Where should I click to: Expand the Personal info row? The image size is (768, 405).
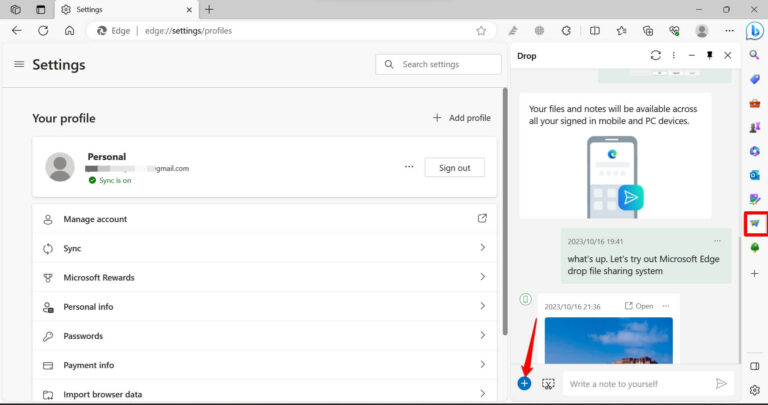[x=264, y=307]
